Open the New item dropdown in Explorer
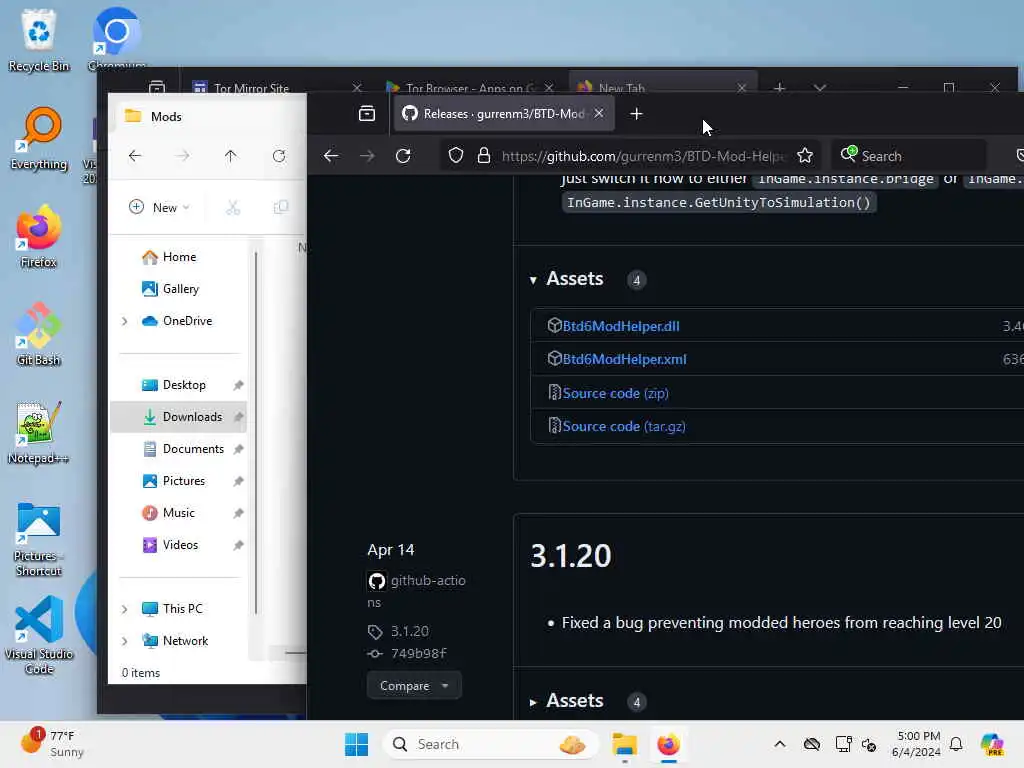 coord(159,207)
